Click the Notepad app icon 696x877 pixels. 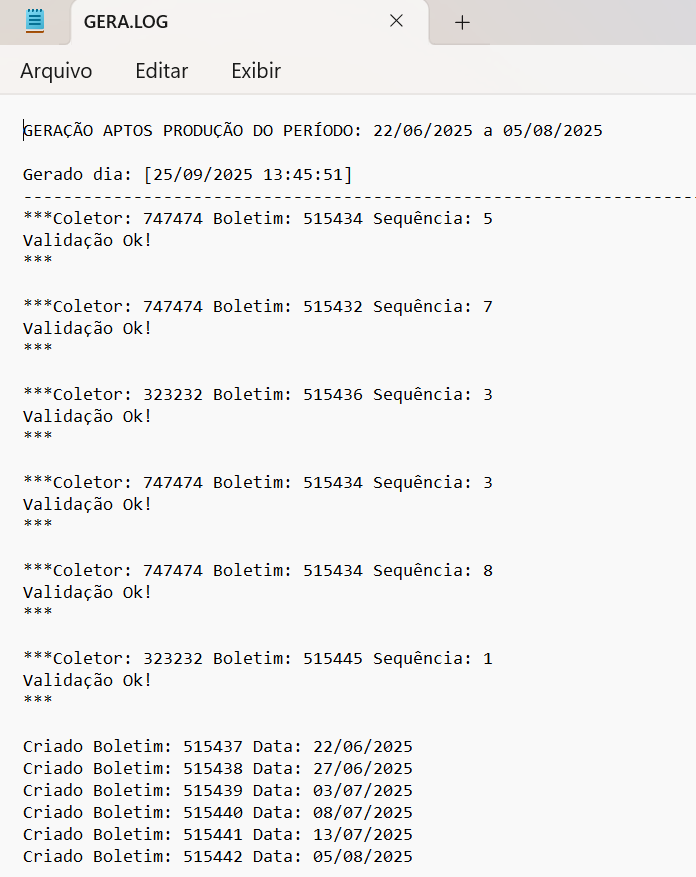point(35,21)
